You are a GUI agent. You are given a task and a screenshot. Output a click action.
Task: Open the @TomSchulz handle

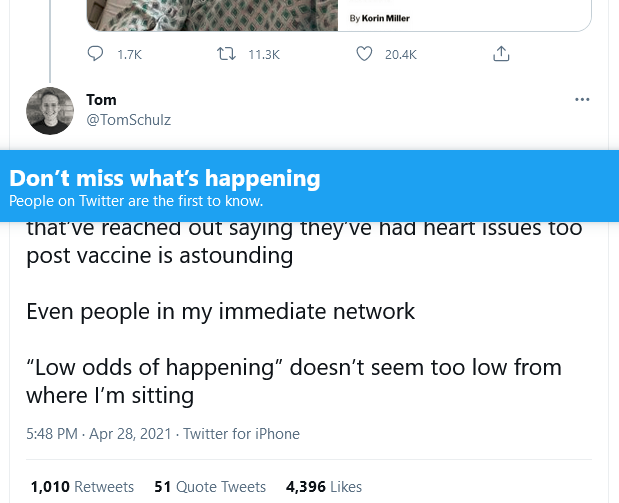[x=129, y=120]
